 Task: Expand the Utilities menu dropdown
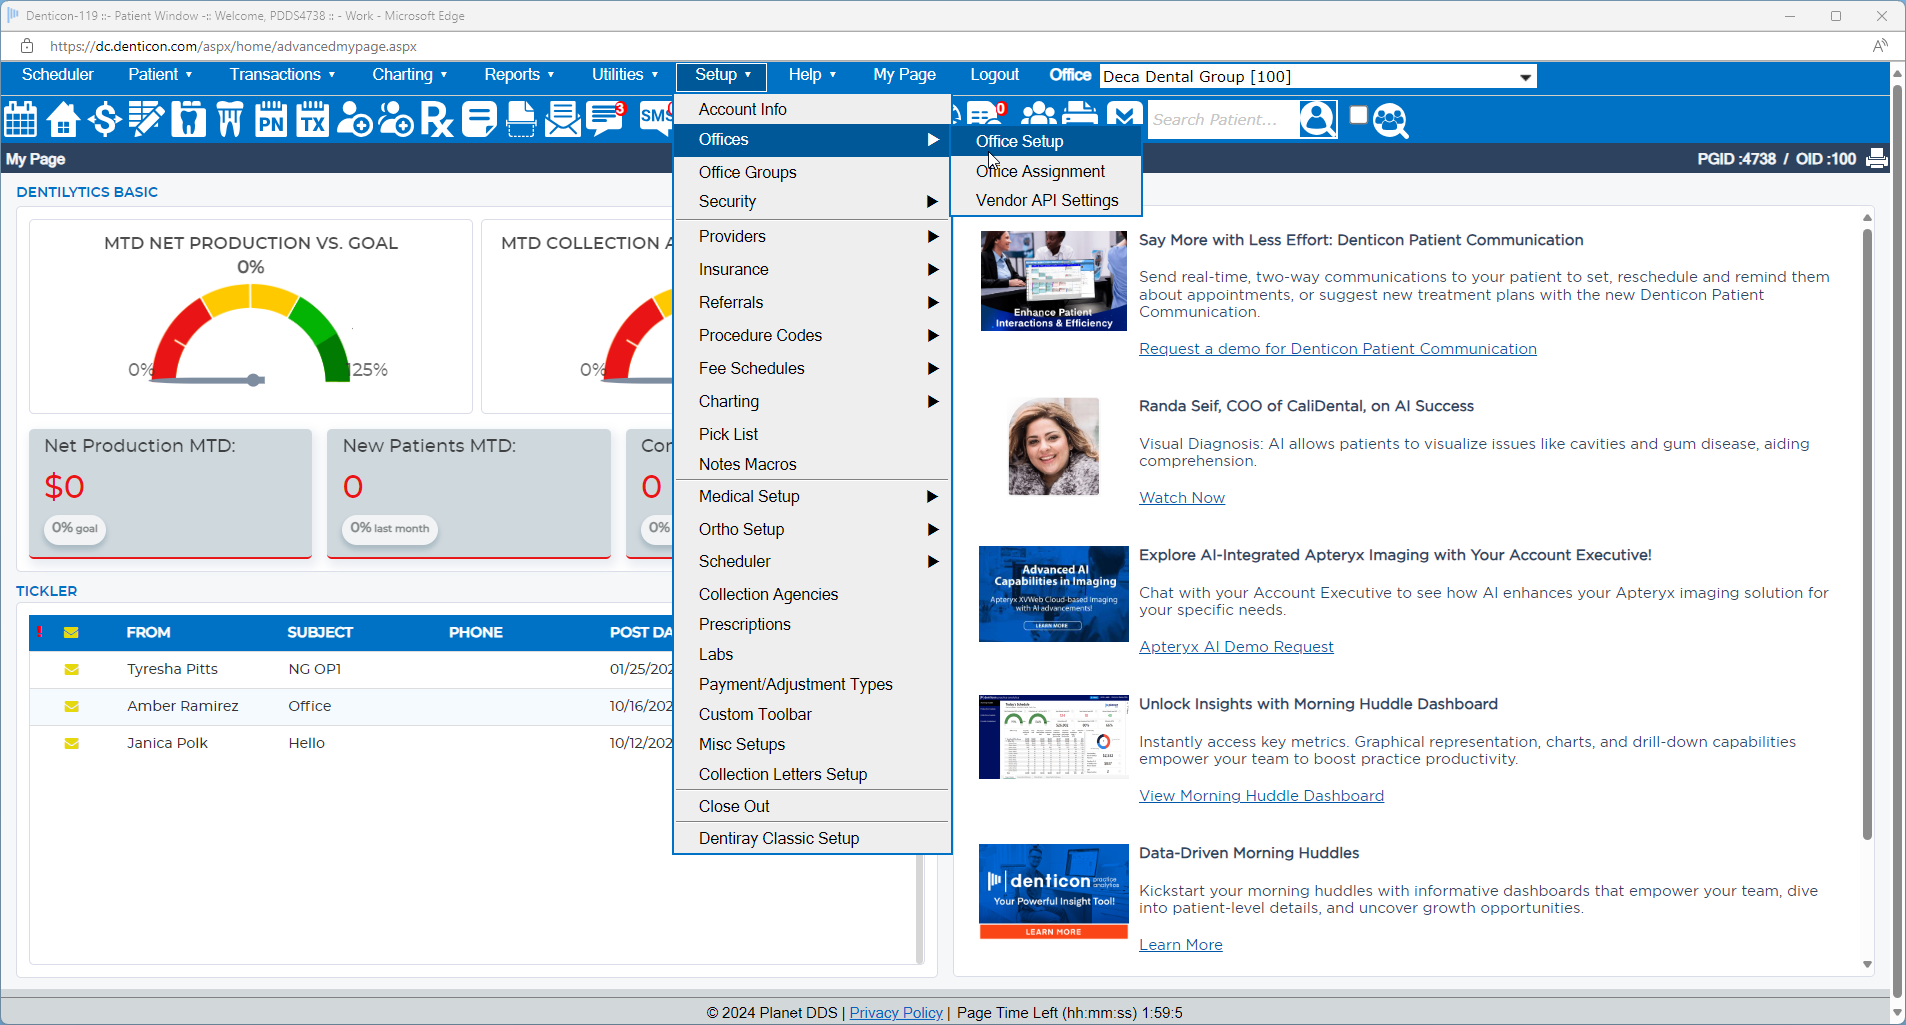pos(625,75)
